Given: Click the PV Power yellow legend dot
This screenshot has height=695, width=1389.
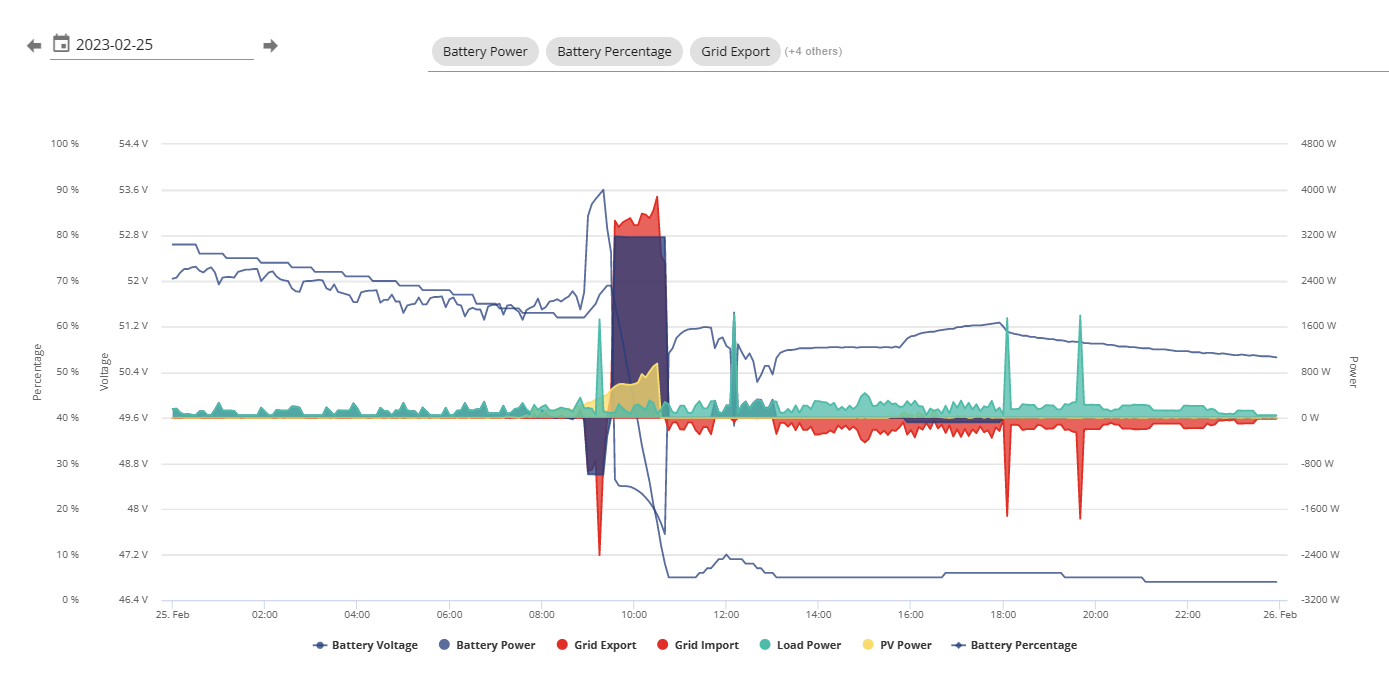Looking at the screenshot, I should 868,646.
